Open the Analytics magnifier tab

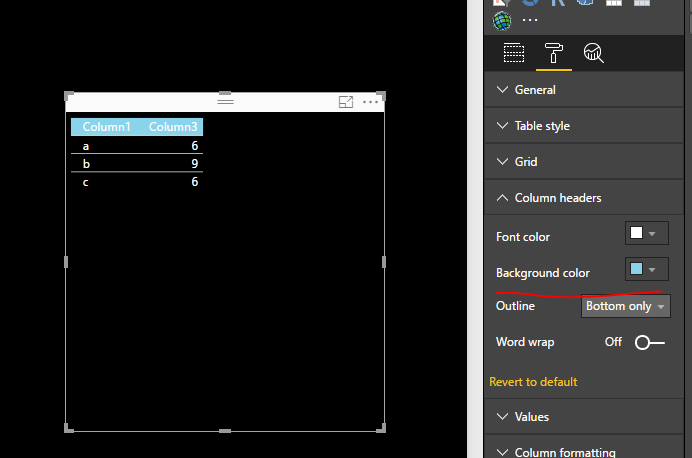[x=594, y=53]
